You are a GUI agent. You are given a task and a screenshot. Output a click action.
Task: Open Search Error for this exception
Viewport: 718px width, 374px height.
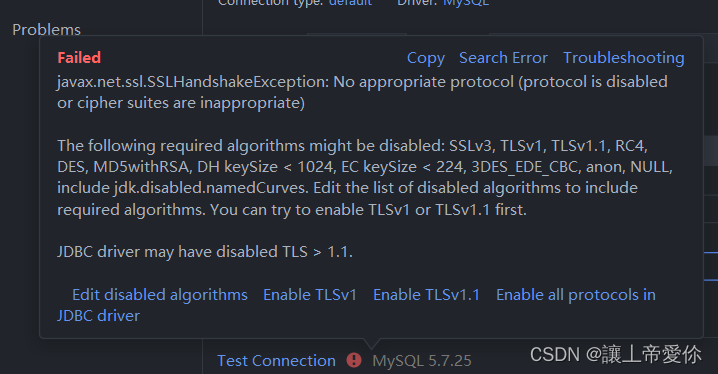pos(503,58)
